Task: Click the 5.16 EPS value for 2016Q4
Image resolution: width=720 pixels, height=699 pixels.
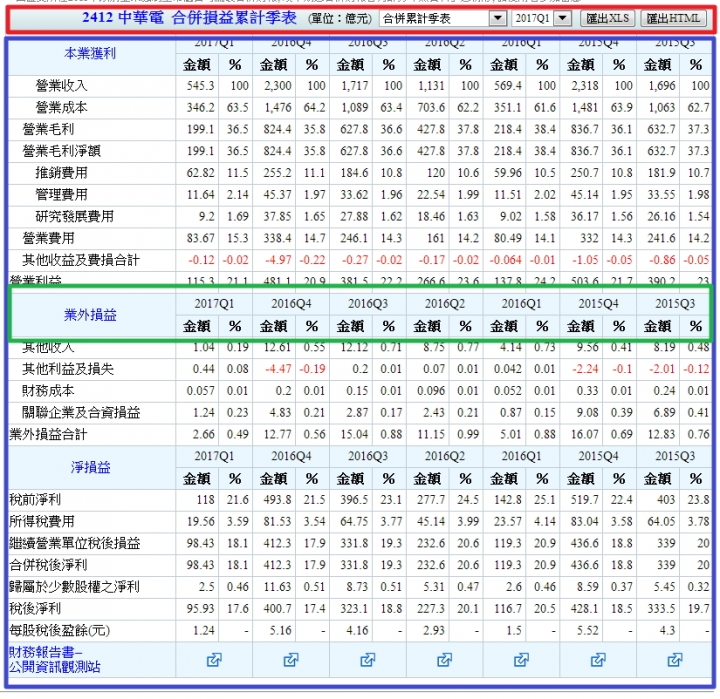Action: point(281,631)
